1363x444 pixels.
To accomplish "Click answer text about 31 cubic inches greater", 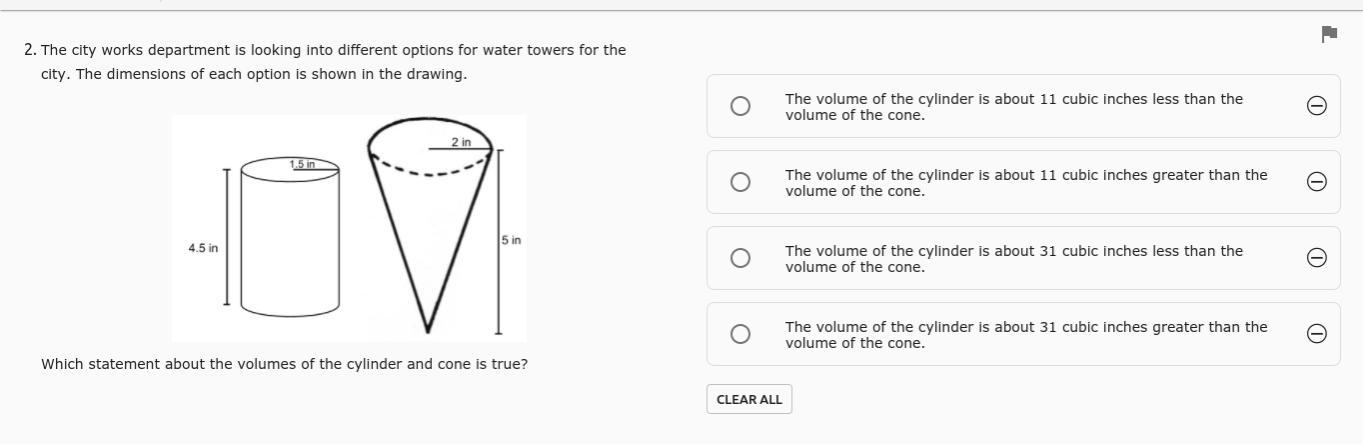I will pyautogui.click(x=1026, y=335).
